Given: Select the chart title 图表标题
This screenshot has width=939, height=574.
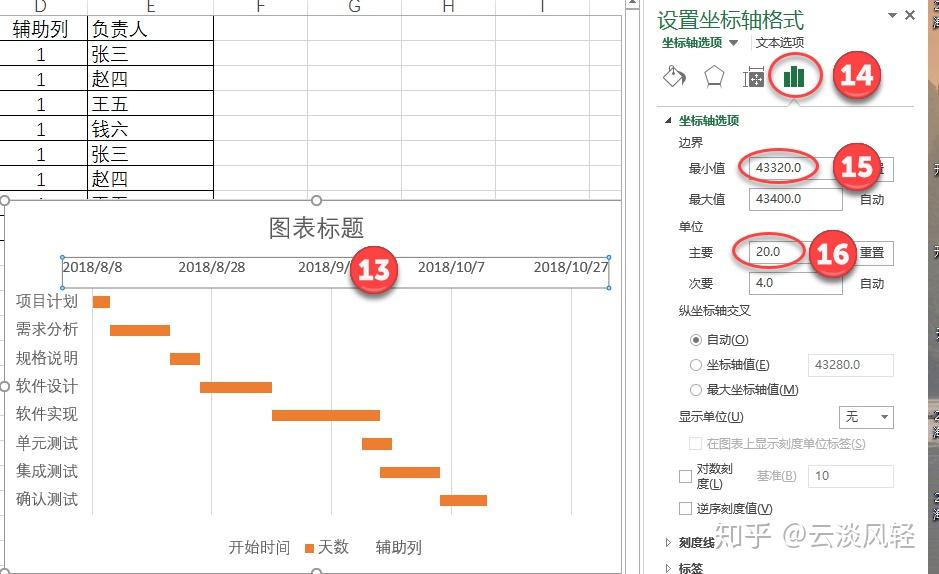Looking at the screenshot, I should click(x=316, y=228).
